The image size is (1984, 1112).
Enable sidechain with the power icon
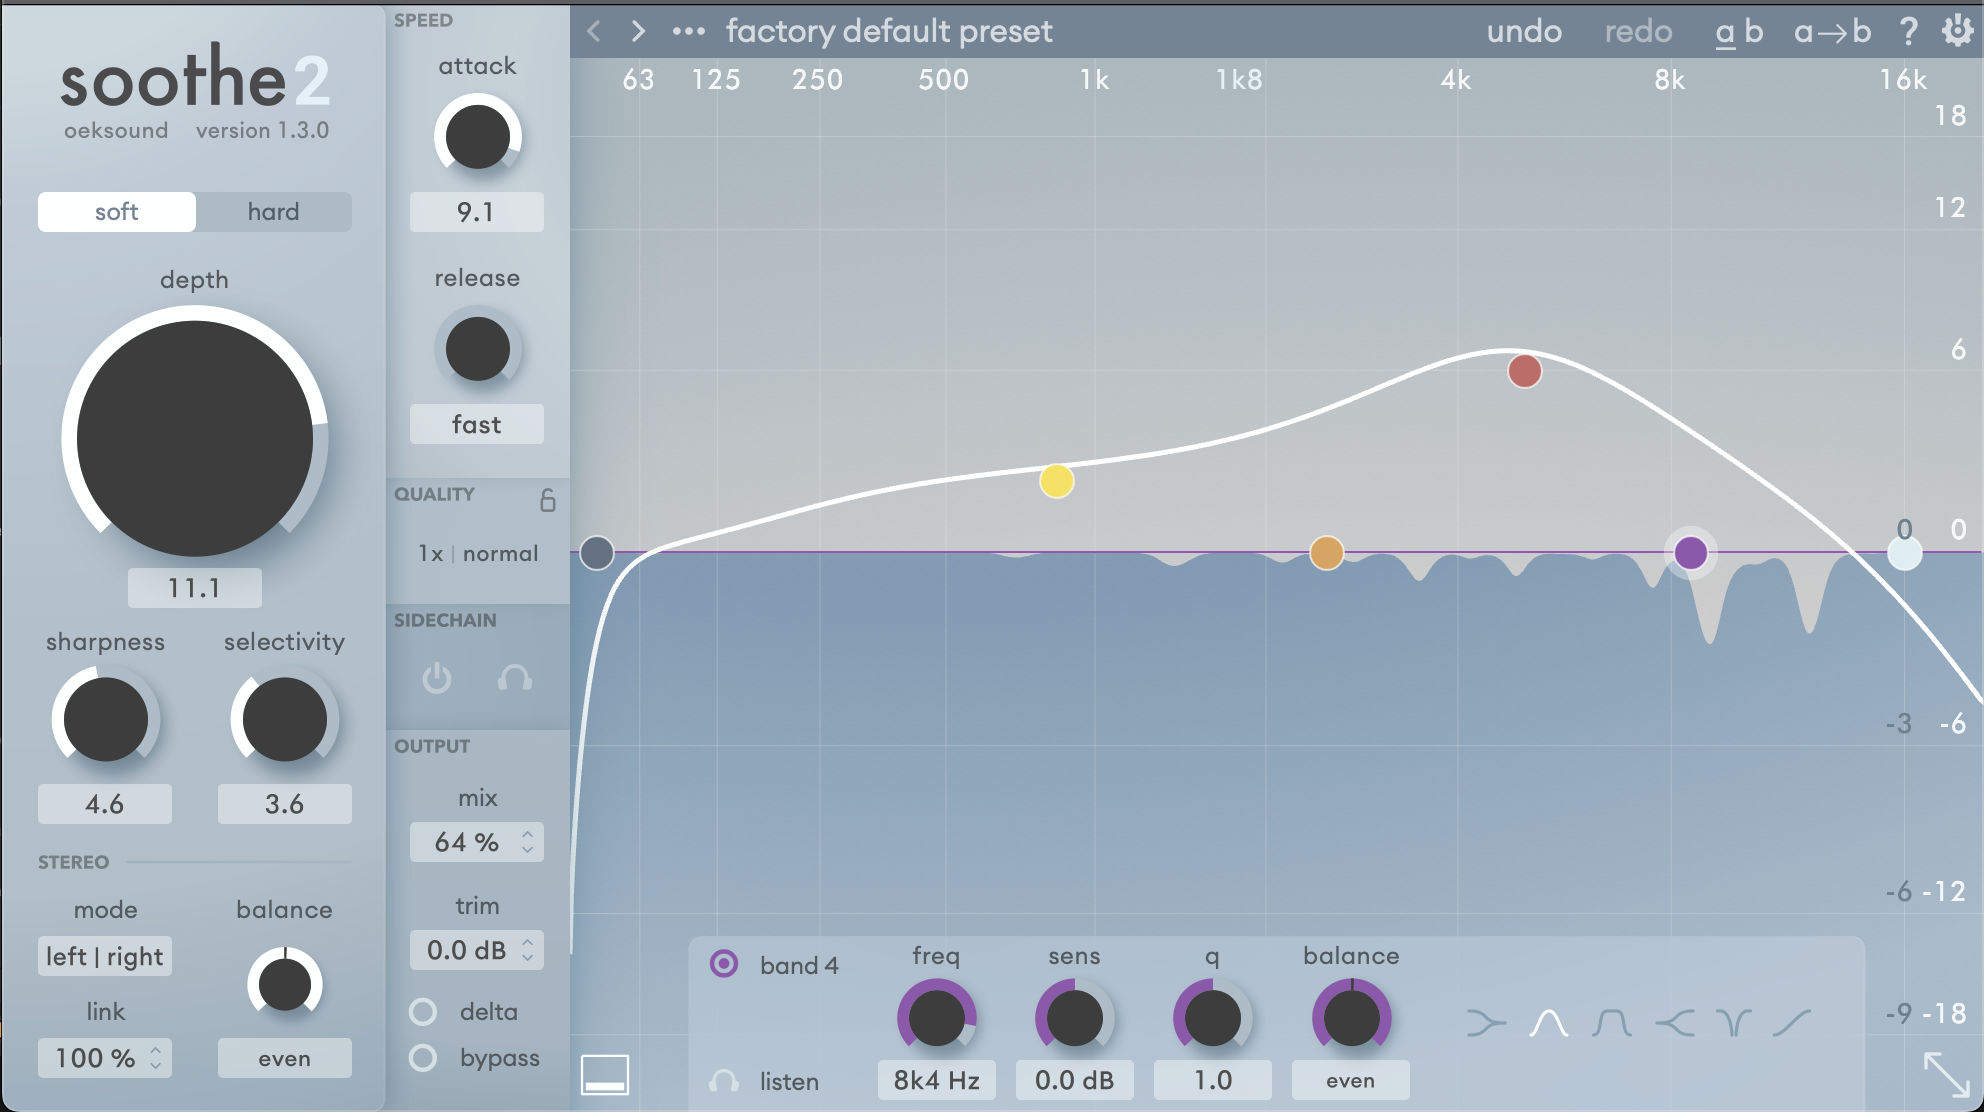tap(436, 679)
